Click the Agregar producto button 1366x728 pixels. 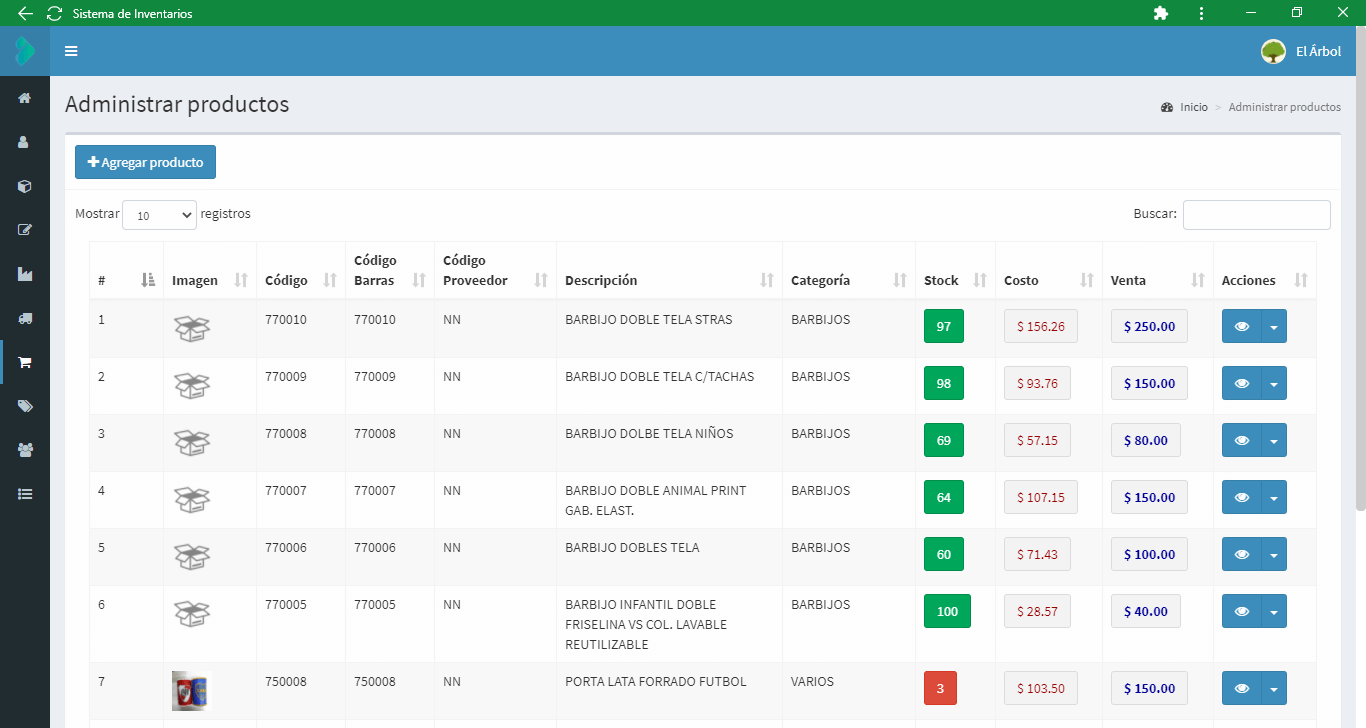pos(145,162)
